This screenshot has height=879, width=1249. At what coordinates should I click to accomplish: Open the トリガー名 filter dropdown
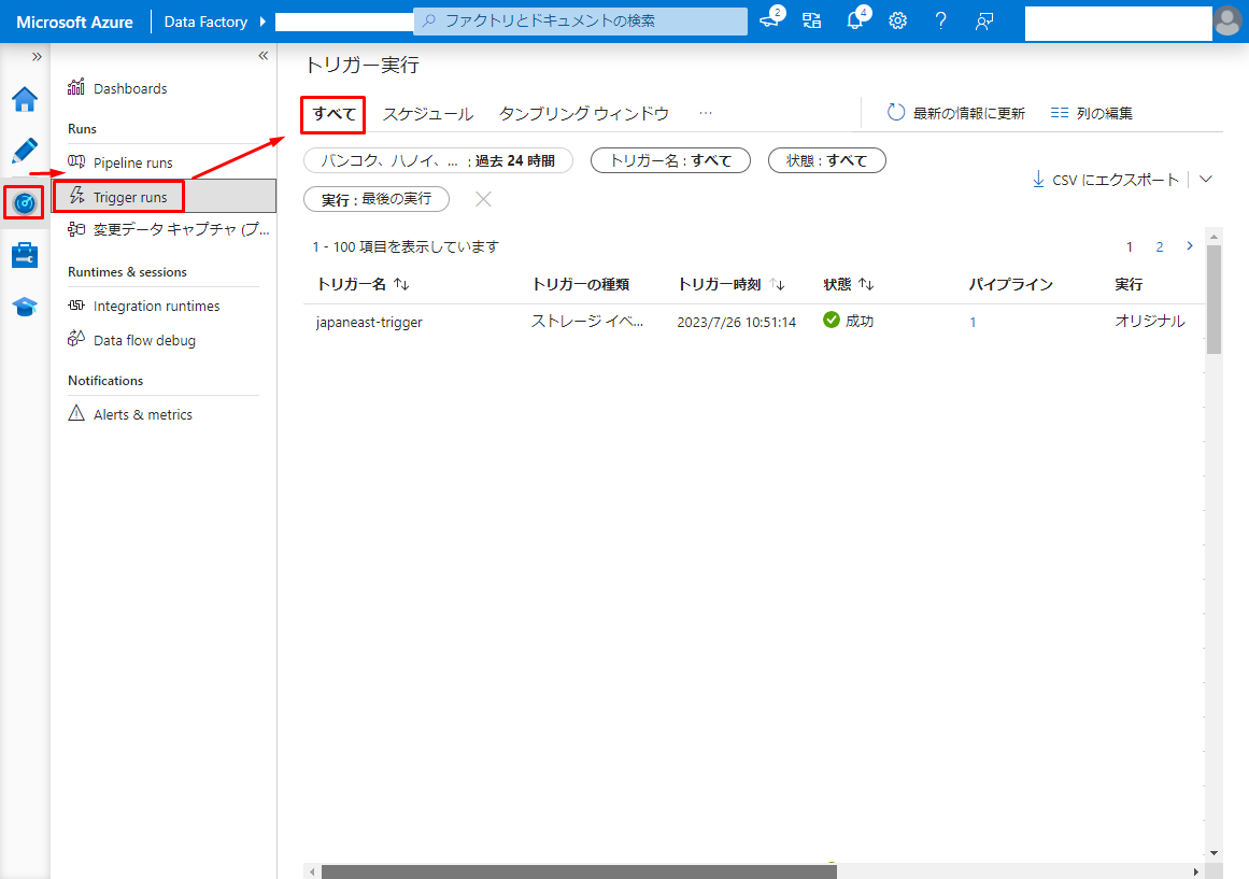pos(670,161)
